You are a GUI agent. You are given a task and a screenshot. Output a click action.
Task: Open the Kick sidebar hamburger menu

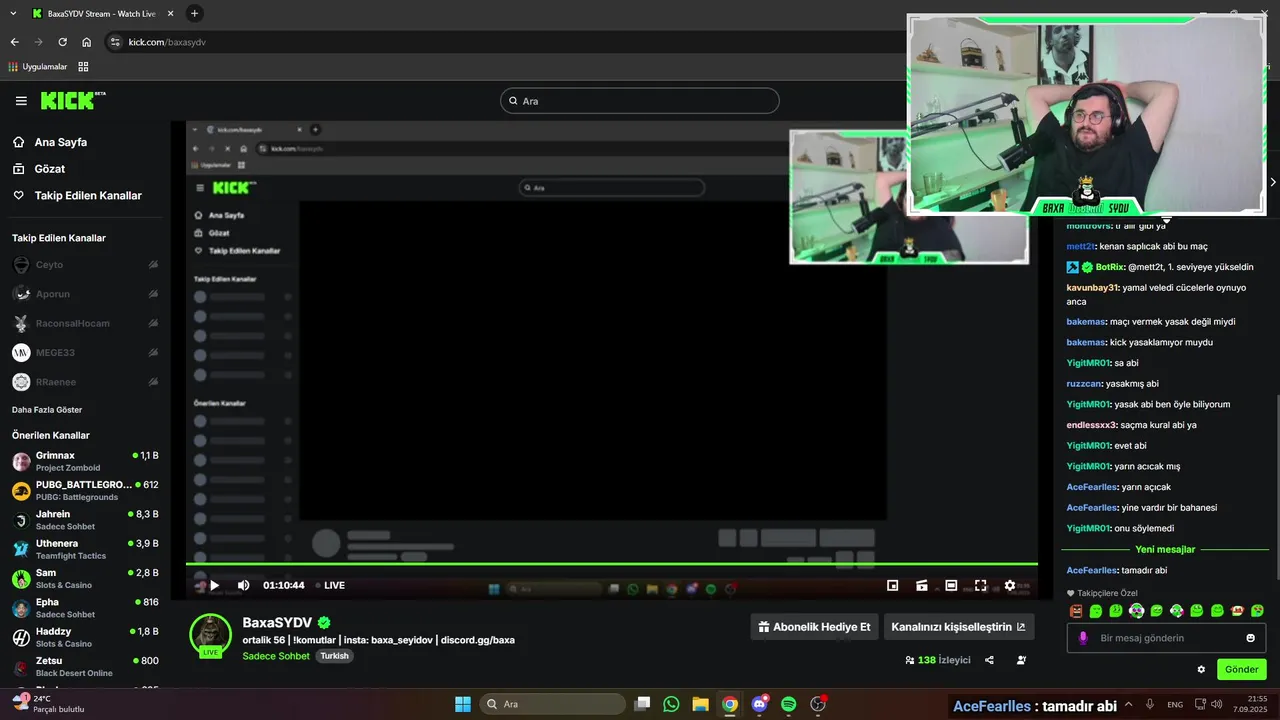coord(21,101)
